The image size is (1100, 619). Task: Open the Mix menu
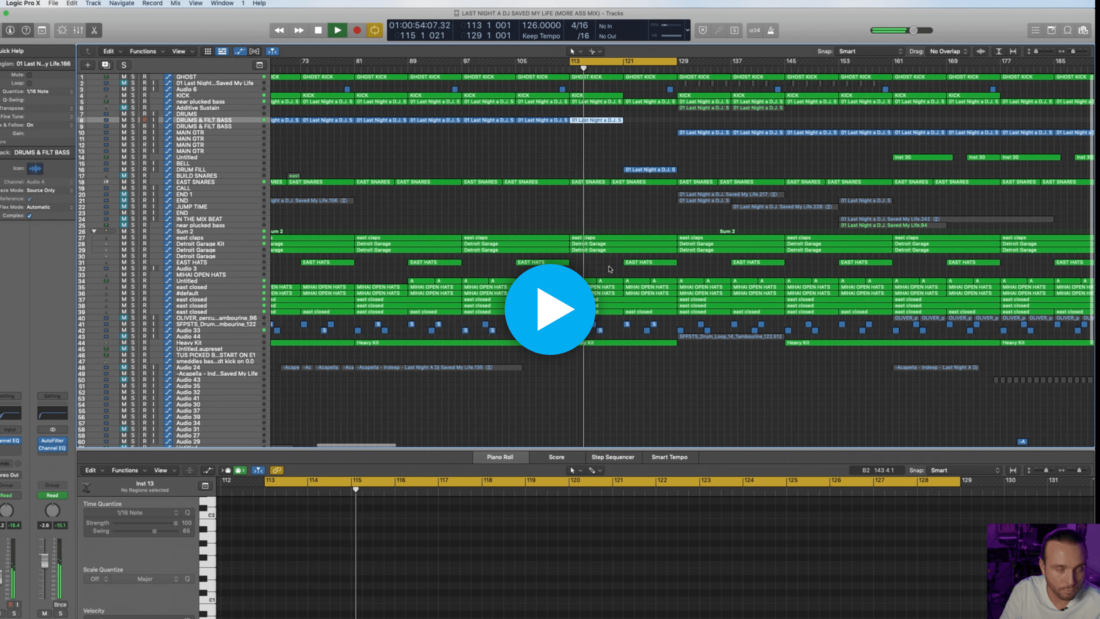175,4
